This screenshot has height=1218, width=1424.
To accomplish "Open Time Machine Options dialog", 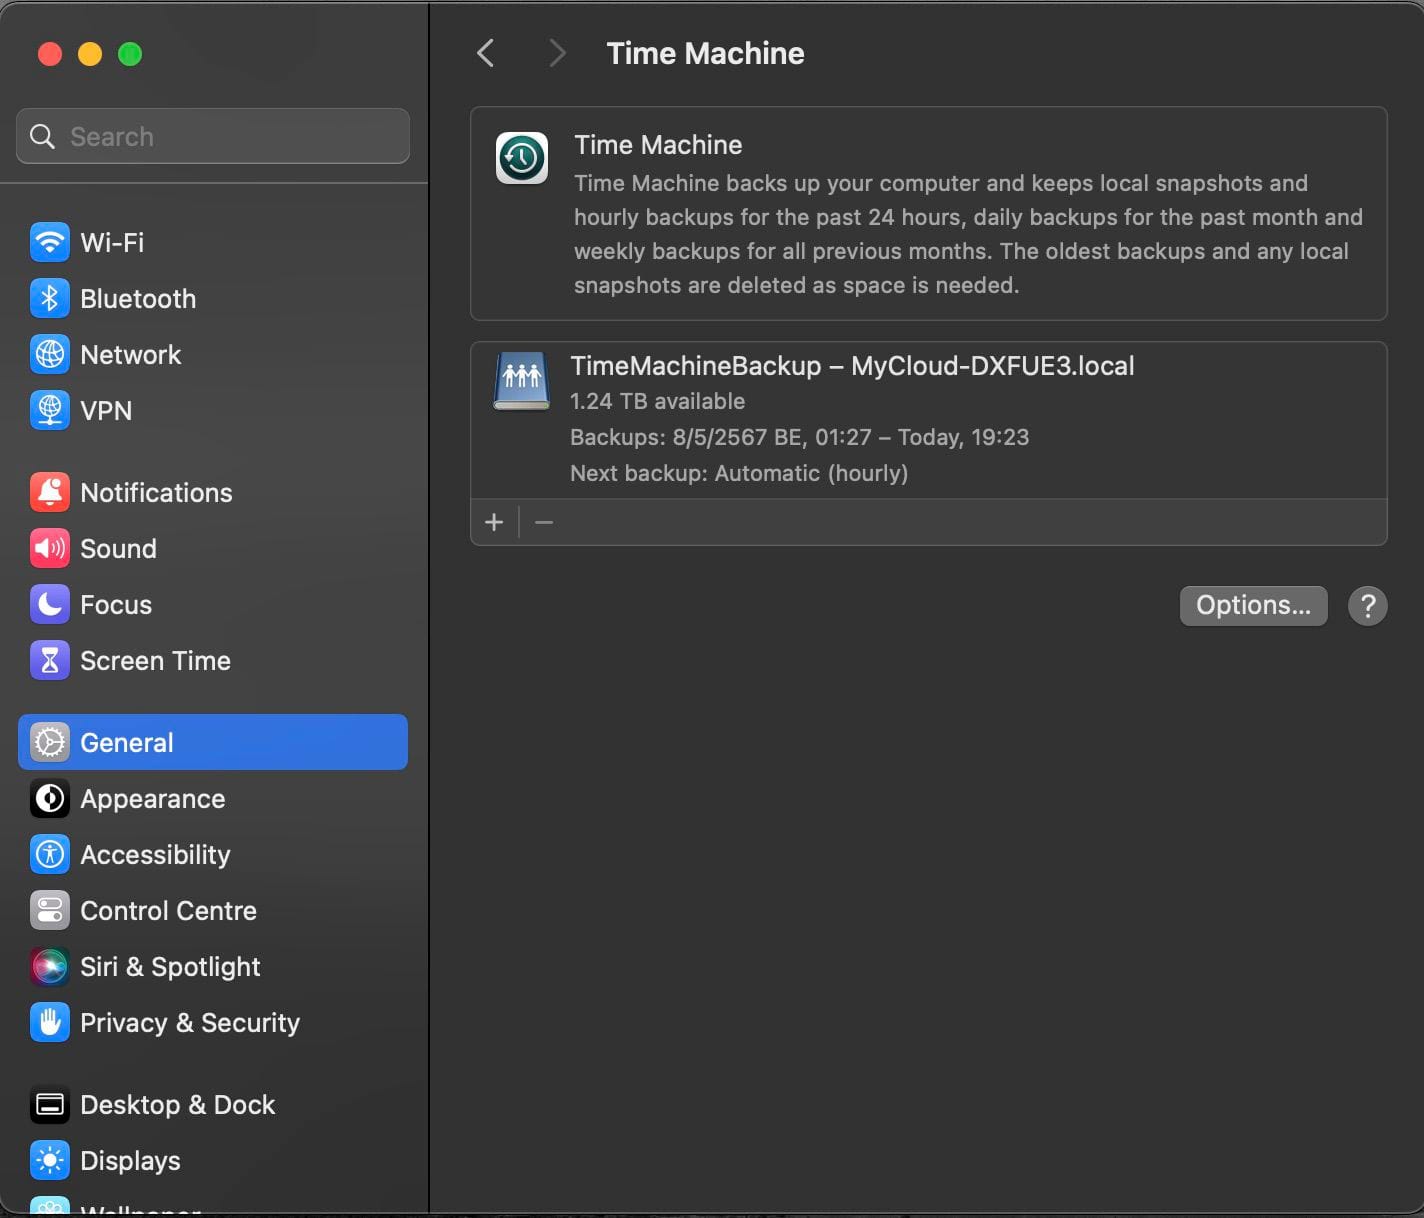I will [1253, 606].
